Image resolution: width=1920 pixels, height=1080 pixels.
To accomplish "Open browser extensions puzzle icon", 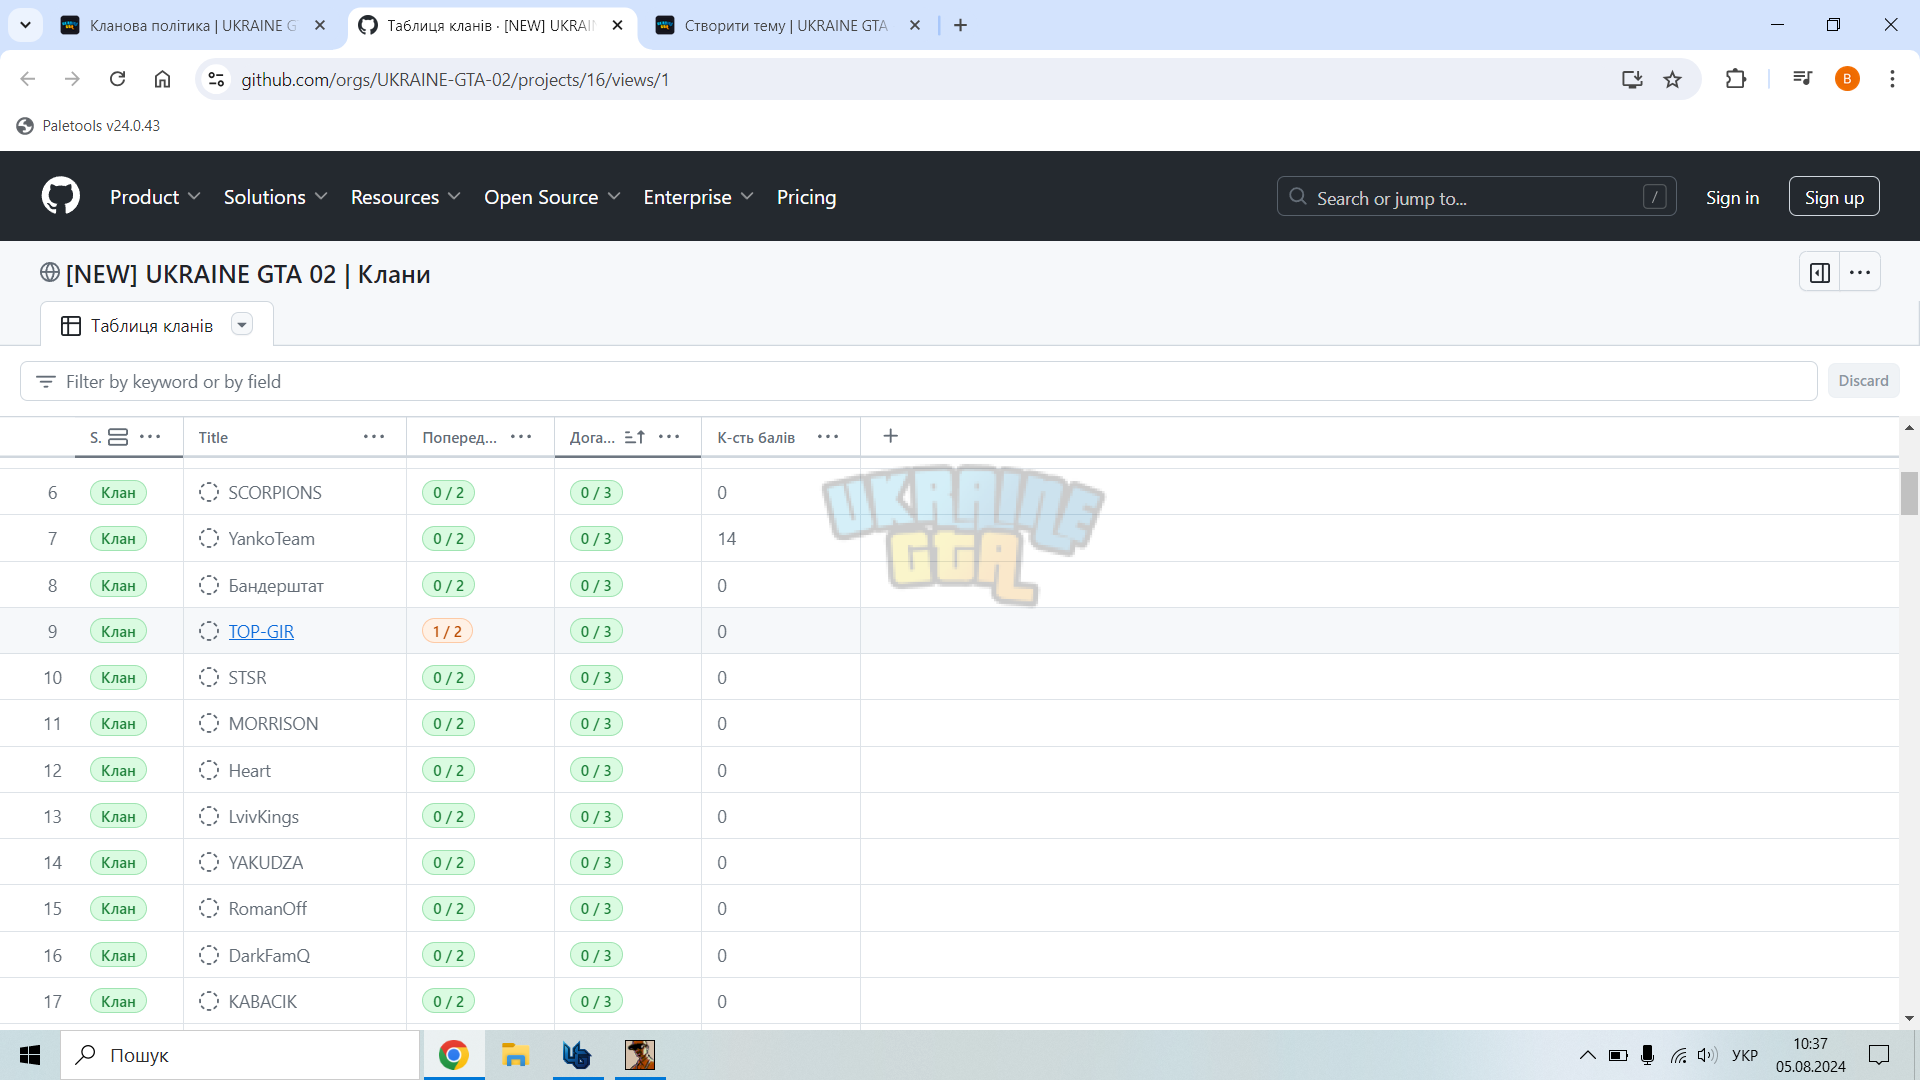I will [1736, 79].
